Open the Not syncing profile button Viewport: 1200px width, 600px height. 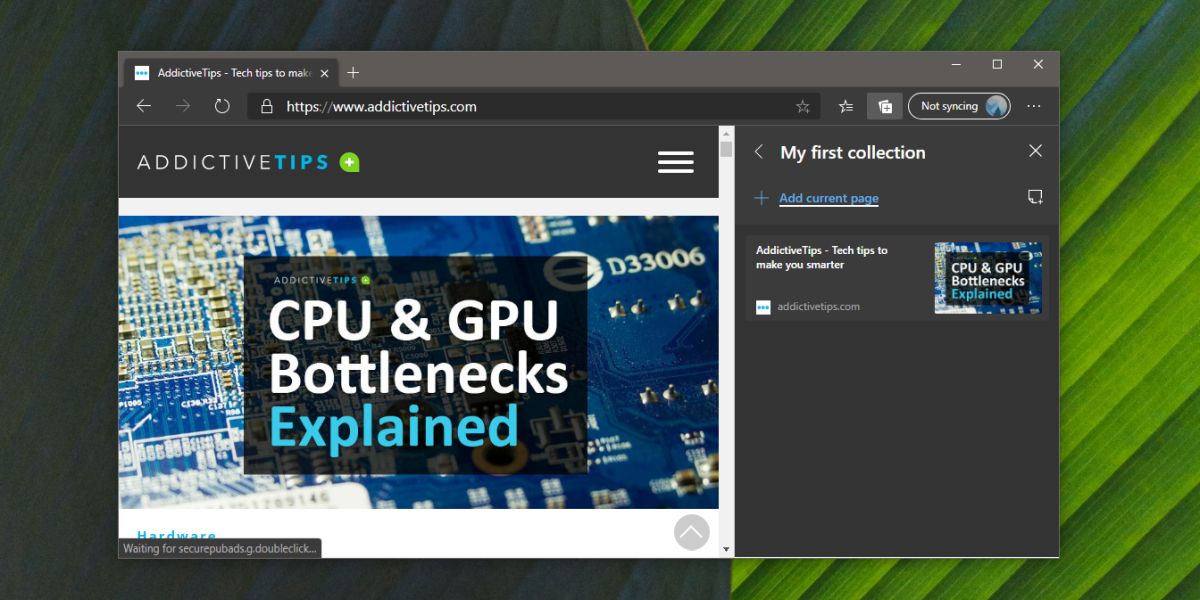[x=959, y=106]
